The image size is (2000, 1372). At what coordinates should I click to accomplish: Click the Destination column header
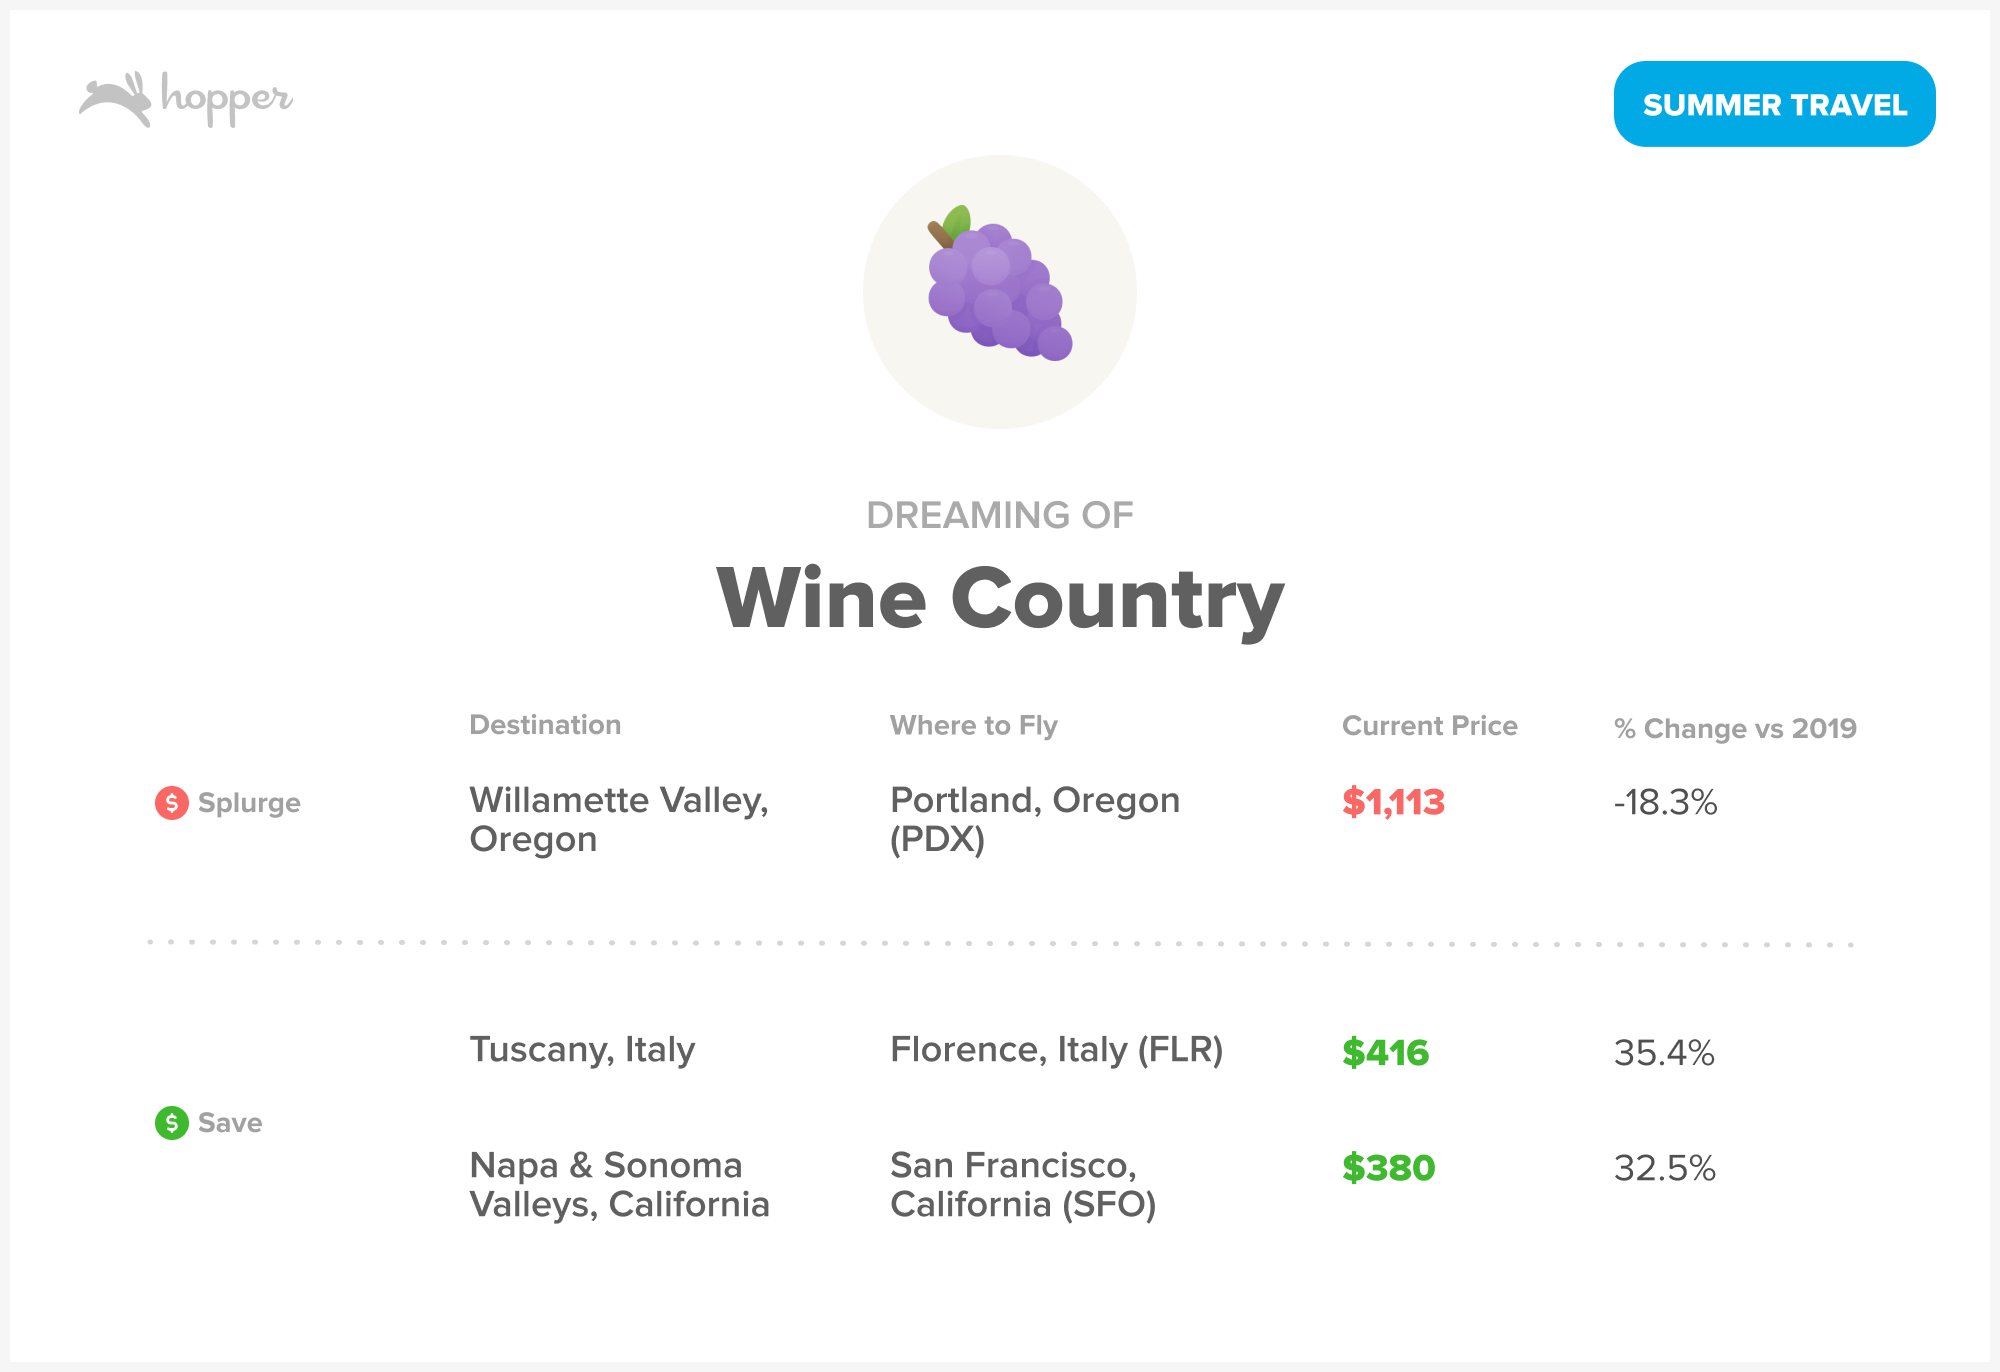(545, 725)
